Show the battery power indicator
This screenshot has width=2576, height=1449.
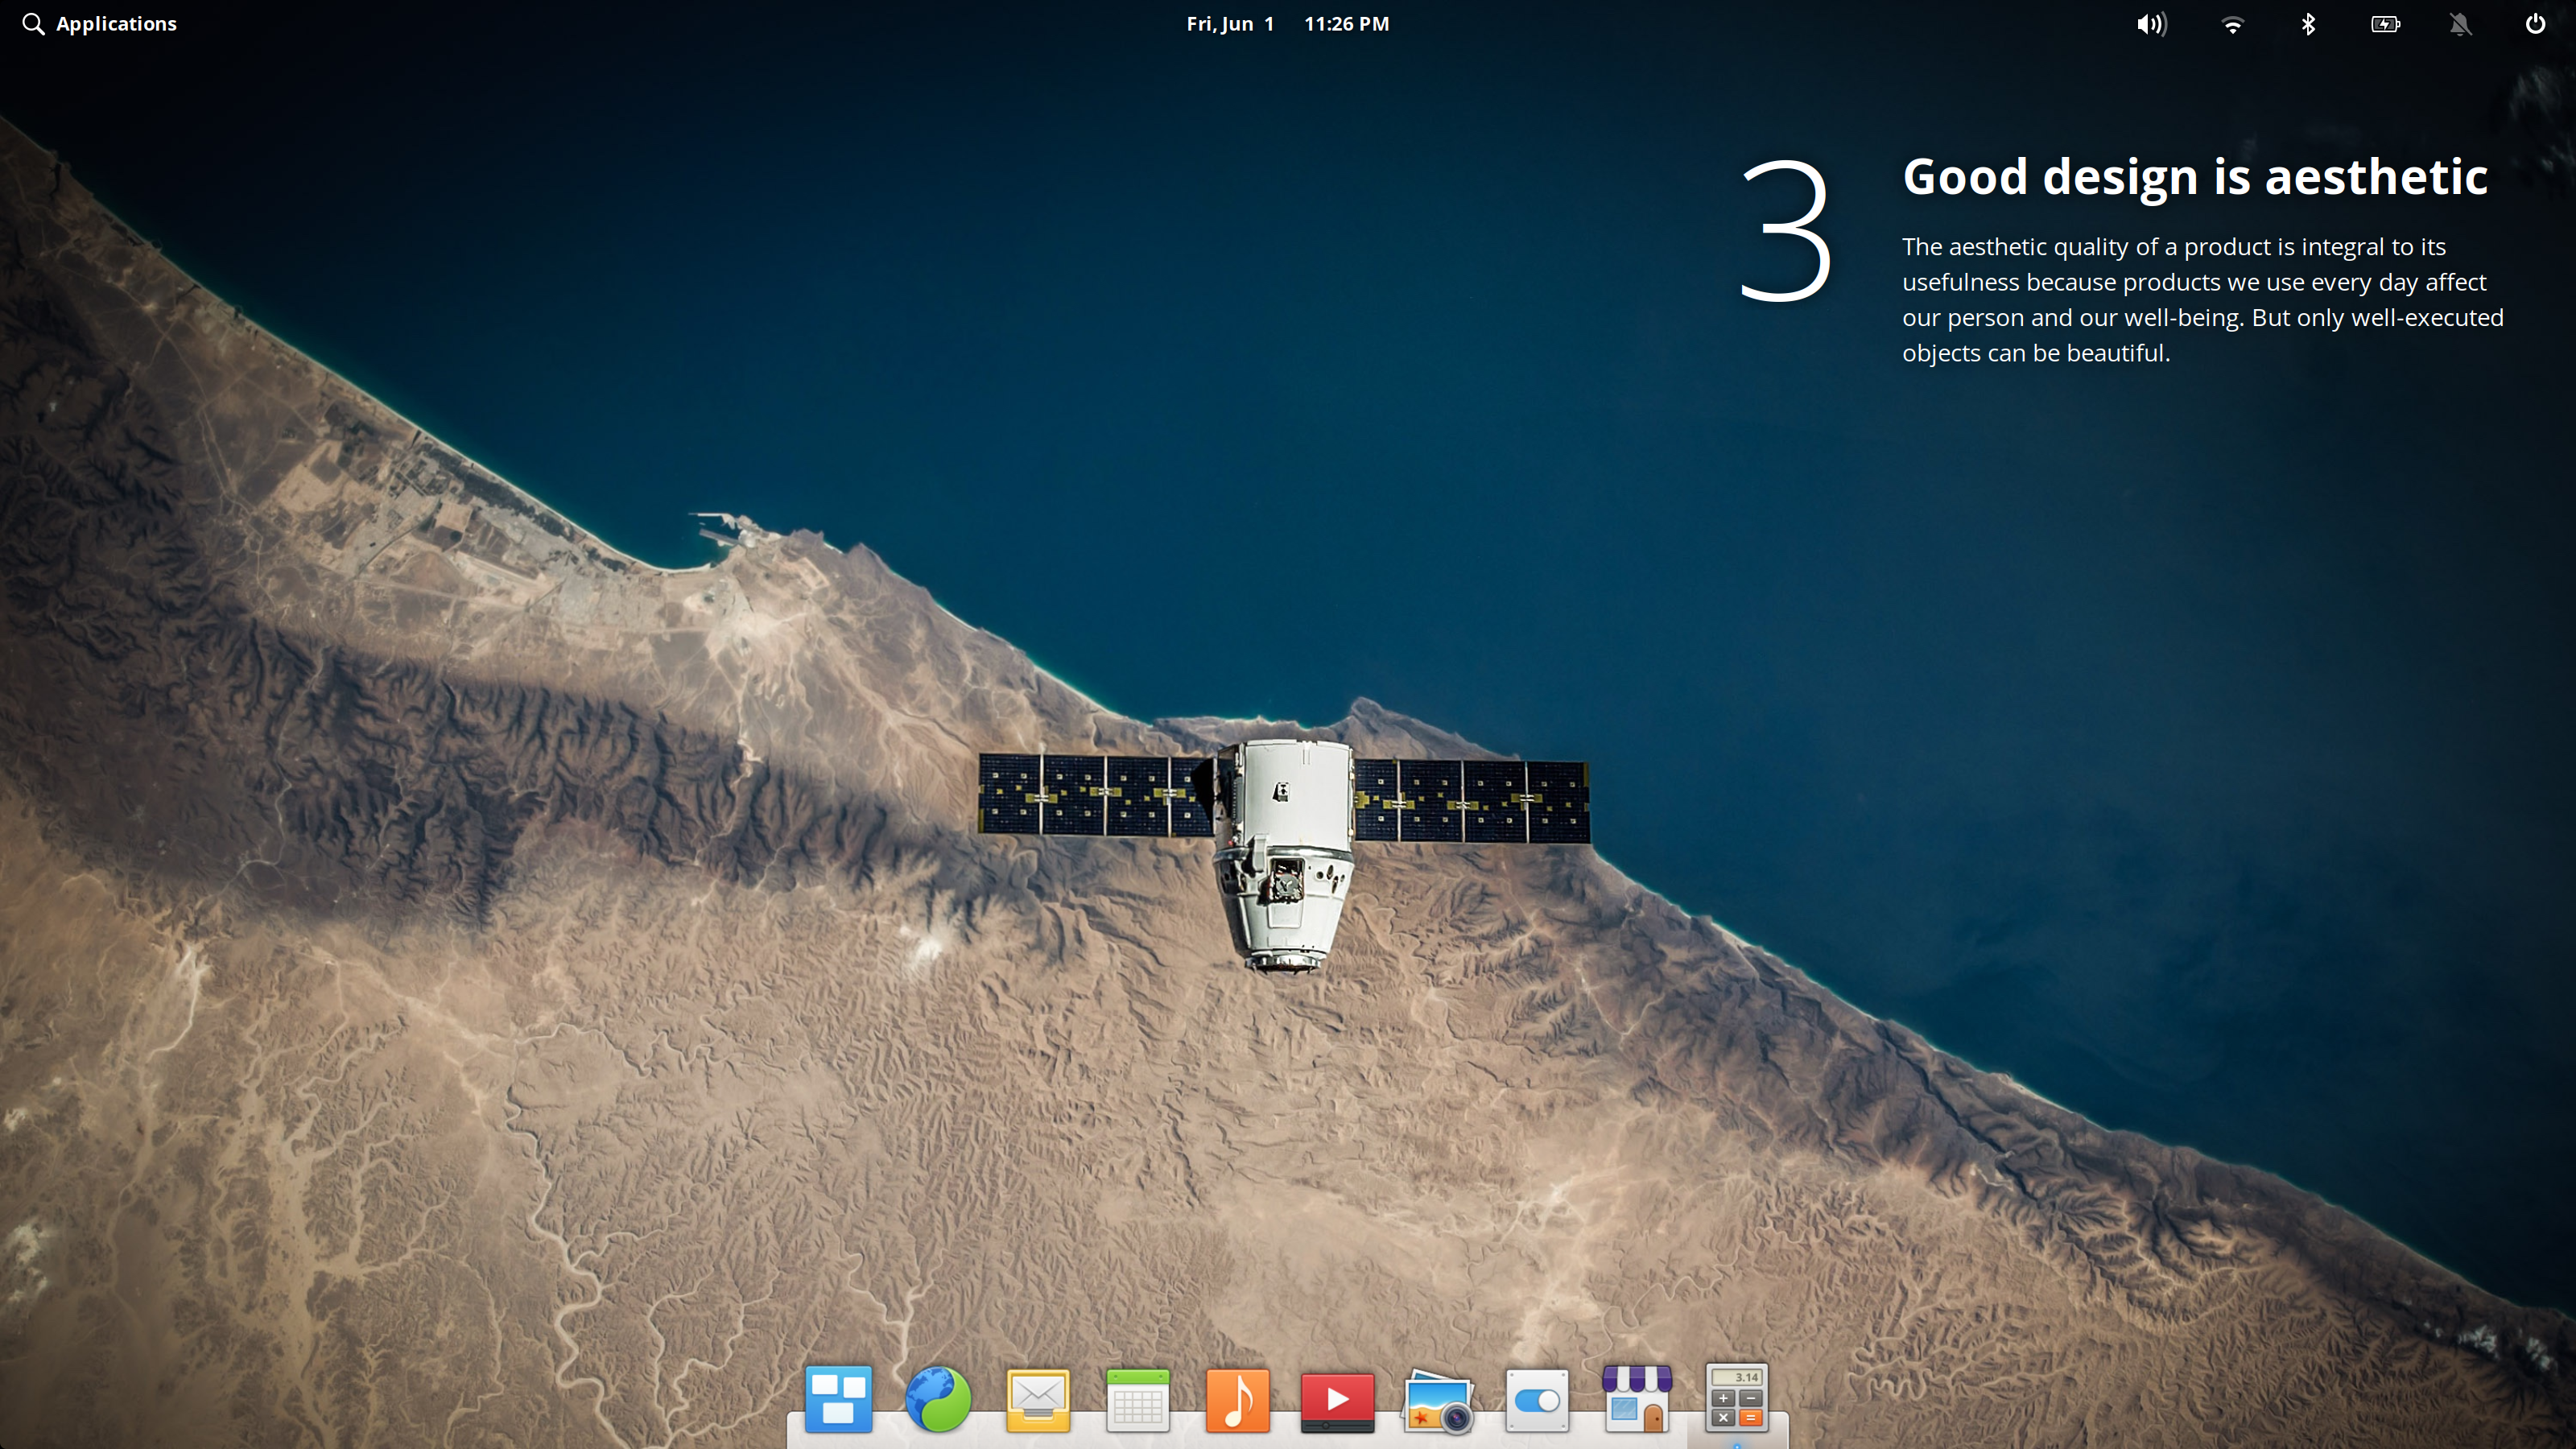point(2385,24)
